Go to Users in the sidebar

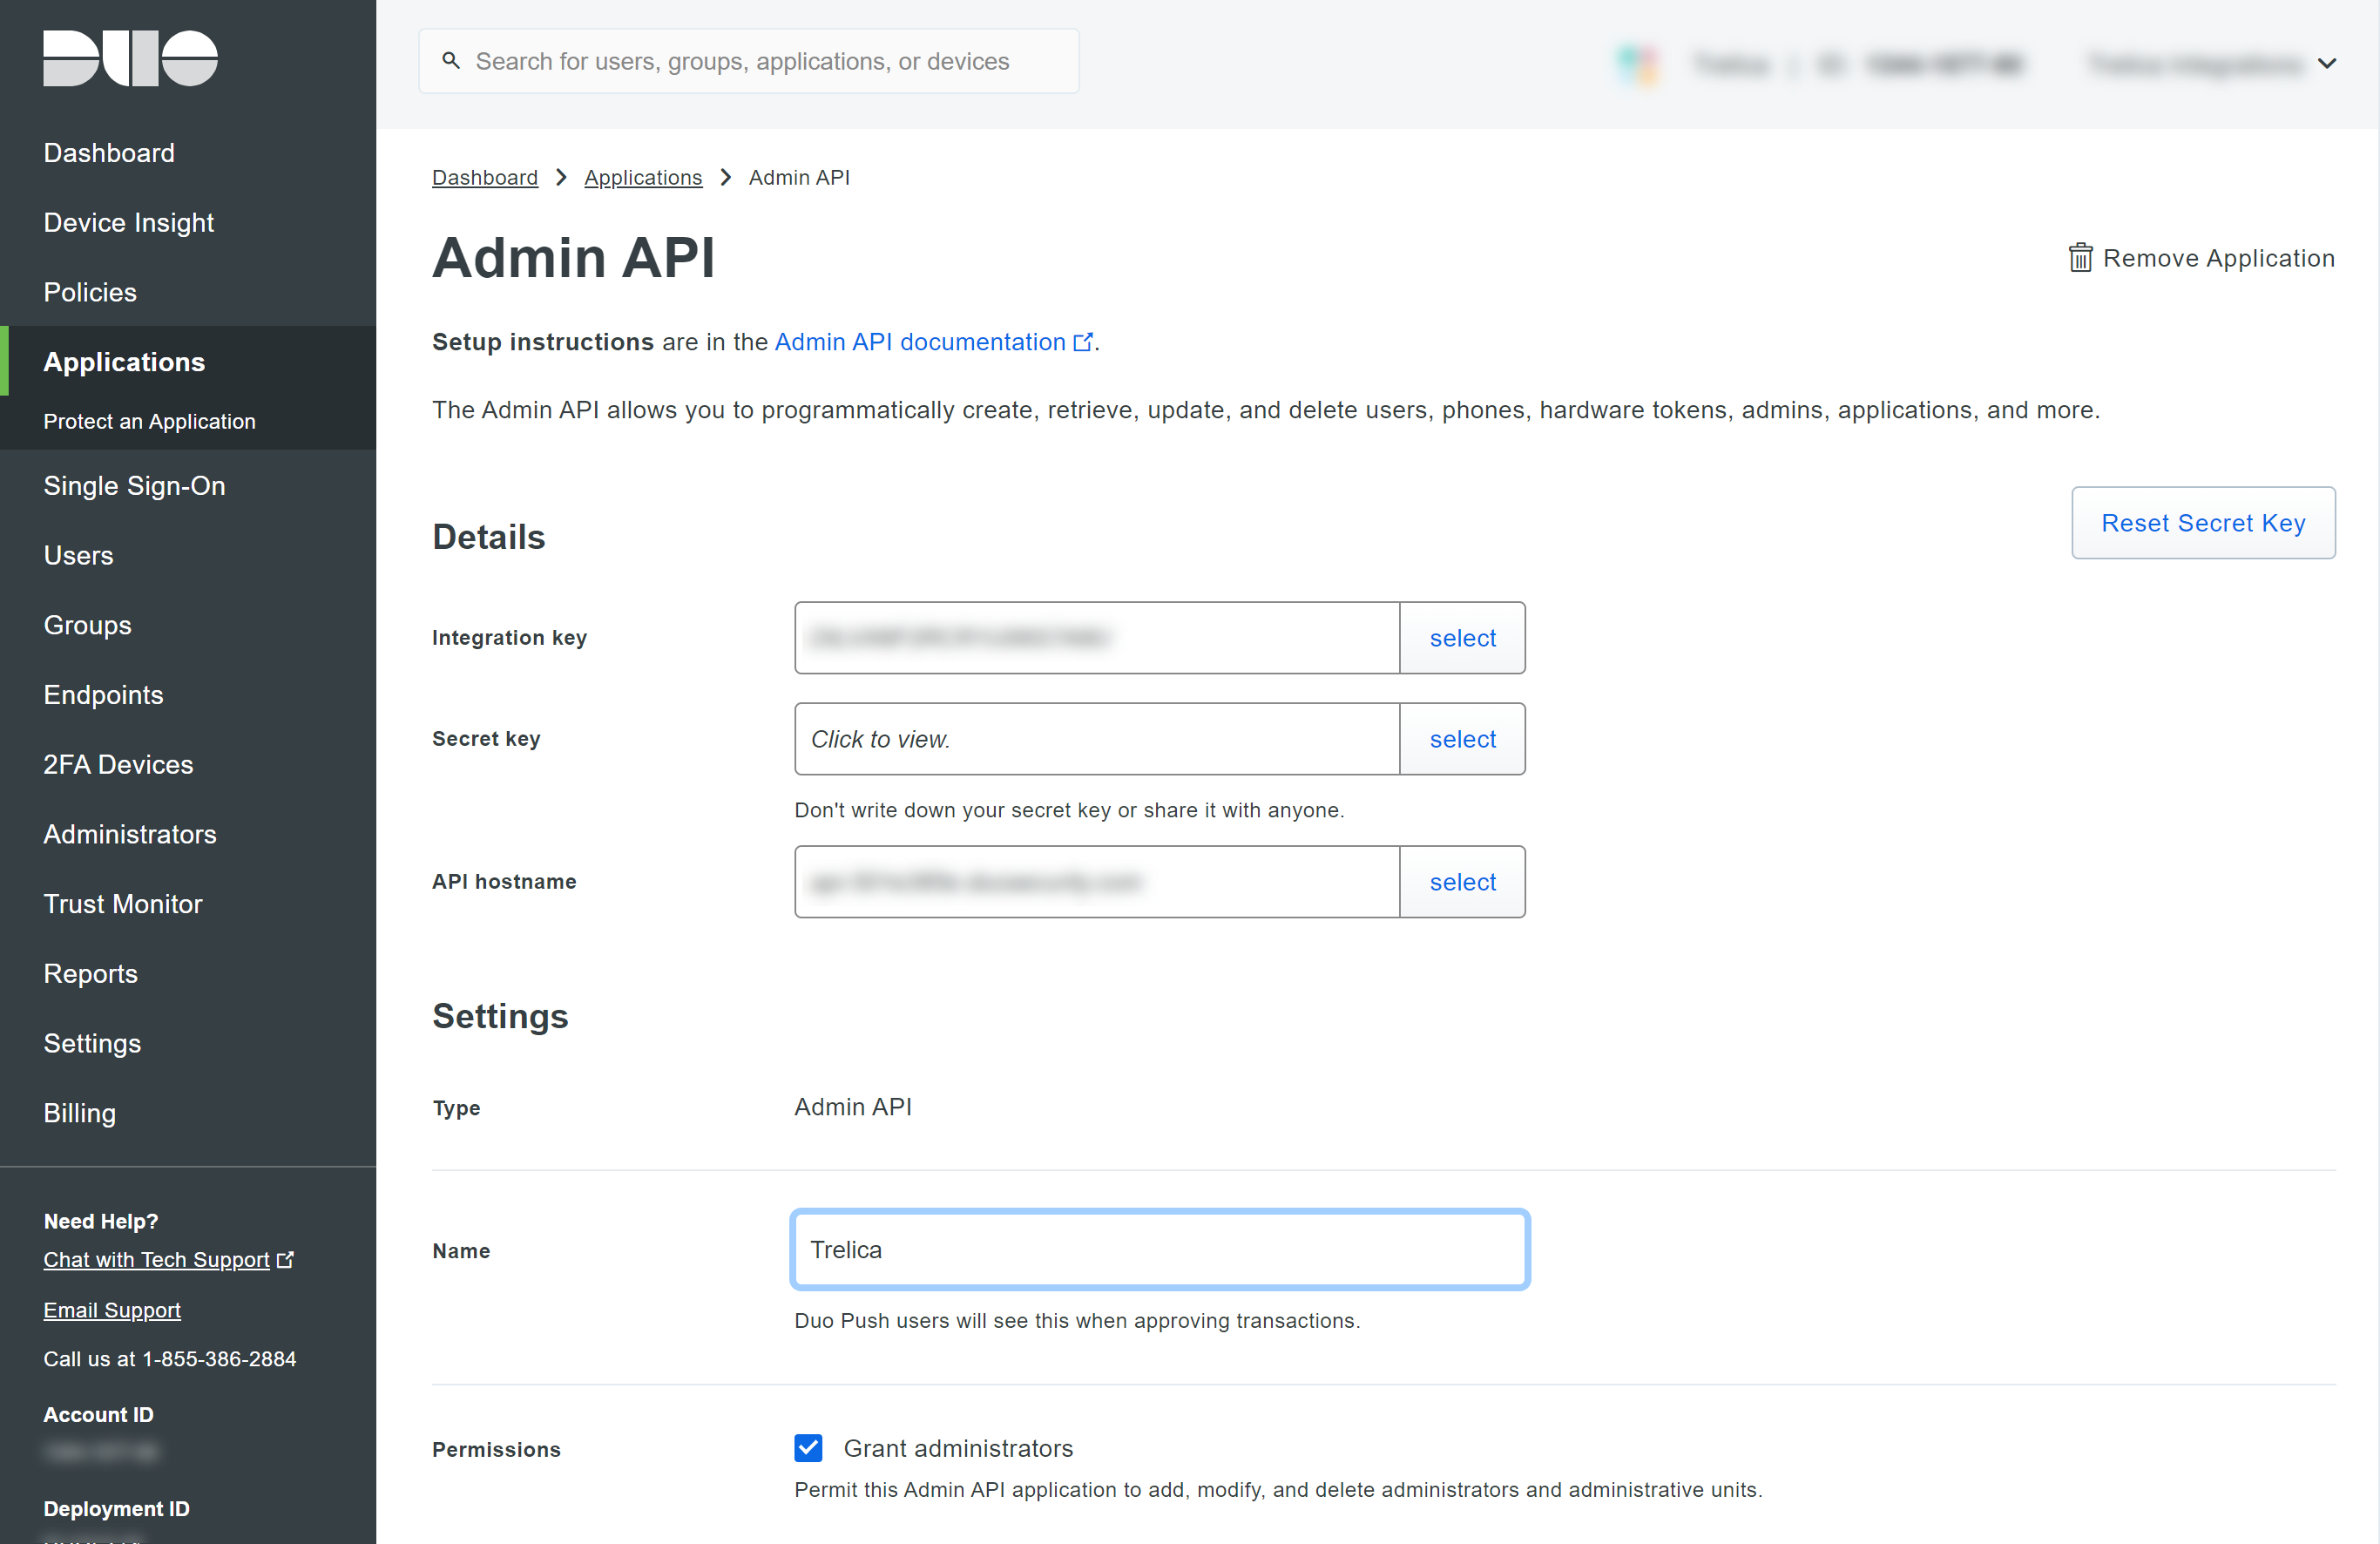[78, 555]
